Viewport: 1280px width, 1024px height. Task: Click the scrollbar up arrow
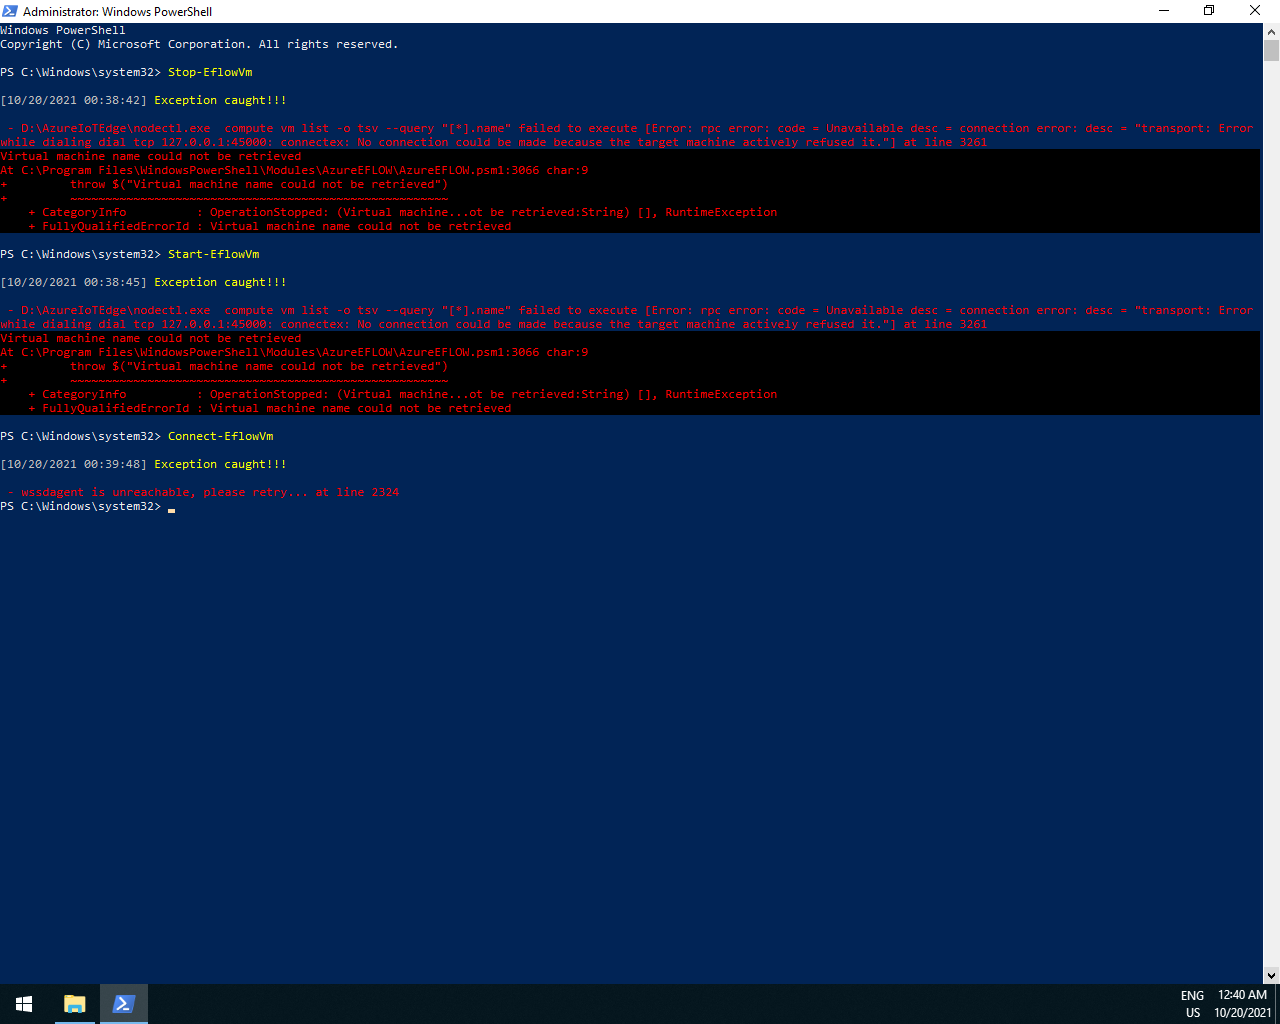pos(1271,31)
